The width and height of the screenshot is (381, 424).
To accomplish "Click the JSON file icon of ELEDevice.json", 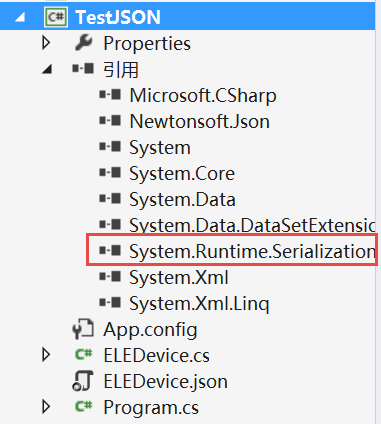I will 83,380.
